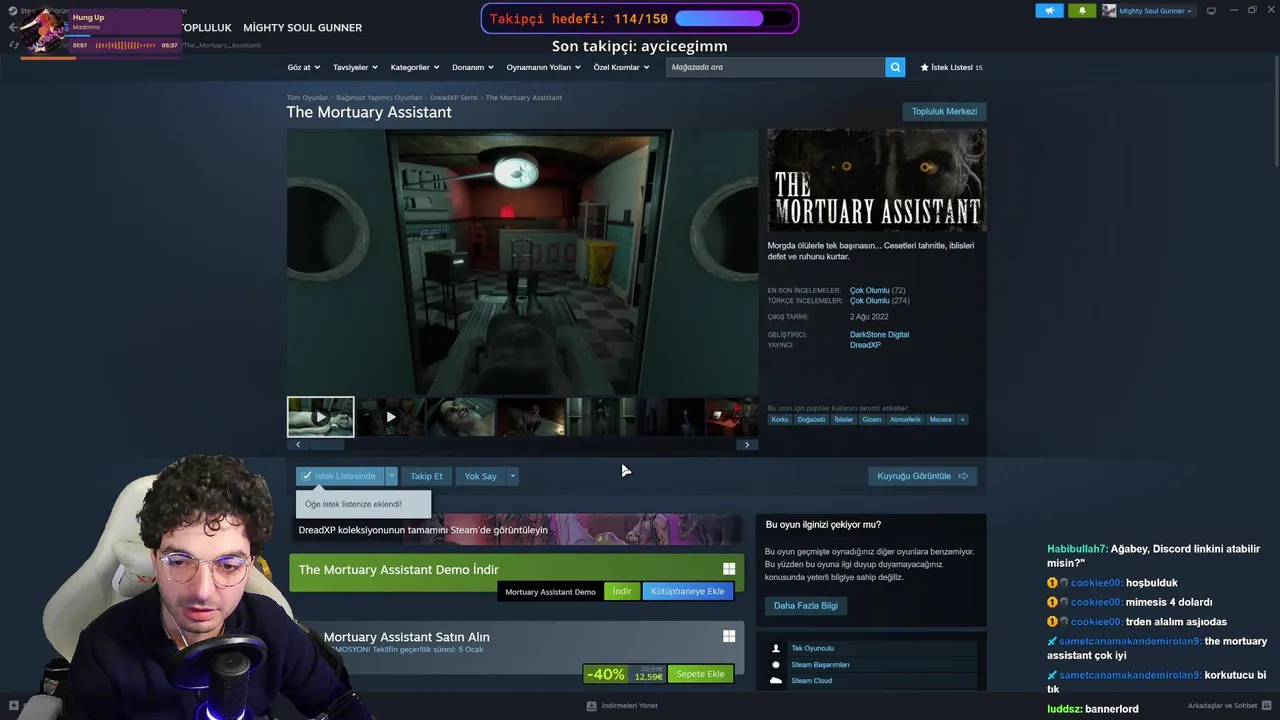Click the Steam Başarımları feature link
The image size is (1280, 720).
click(820, 664)
